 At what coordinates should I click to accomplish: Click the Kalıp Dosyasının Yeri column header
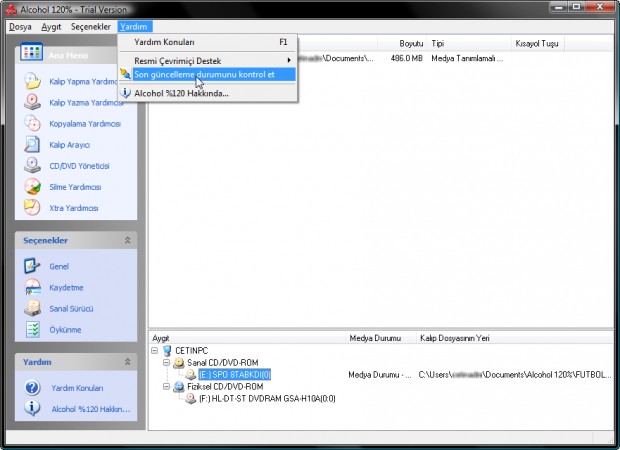pos(515,338)
